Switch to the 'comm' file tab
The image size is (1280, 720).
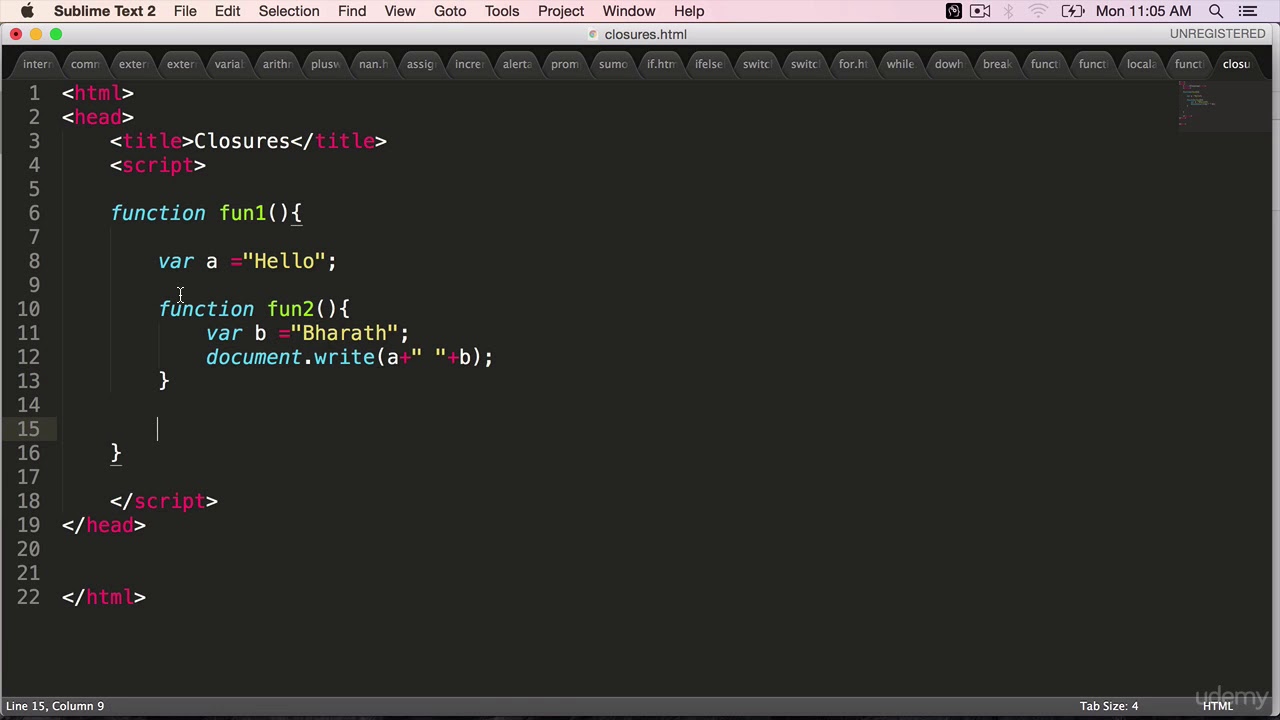[85, 64]
